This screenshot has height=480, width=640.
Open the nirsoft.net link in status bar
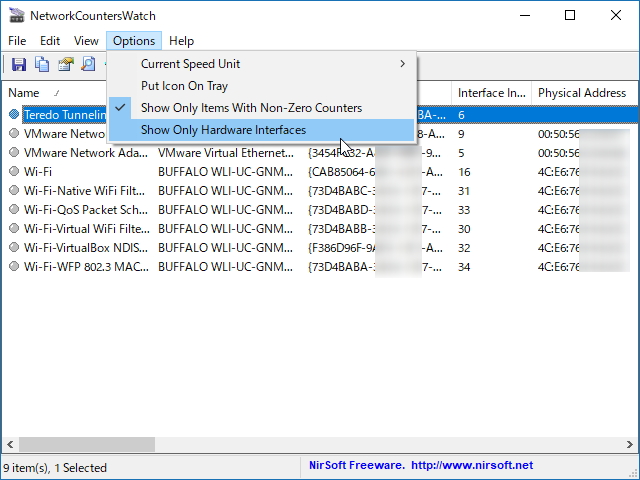coord(472,465)
